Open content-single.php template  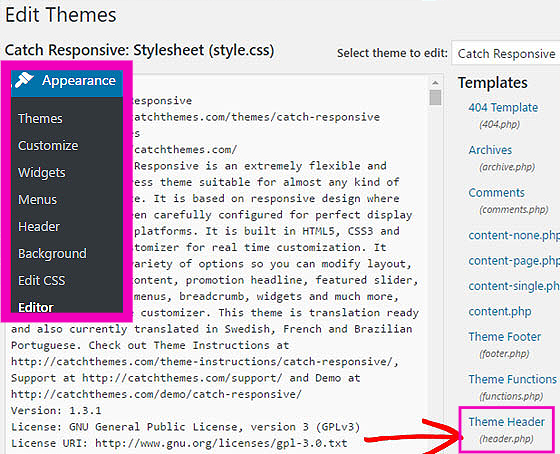514,286
